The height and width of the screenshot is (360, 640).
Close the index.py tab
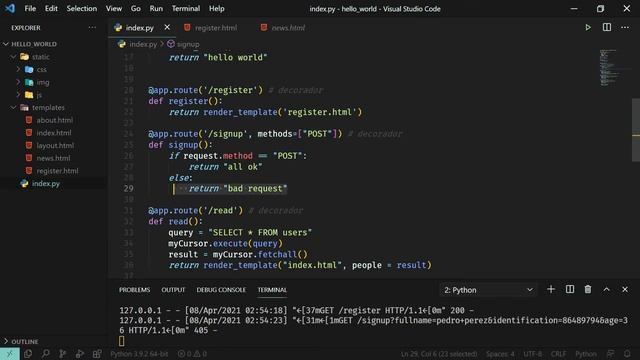[167, 27]
